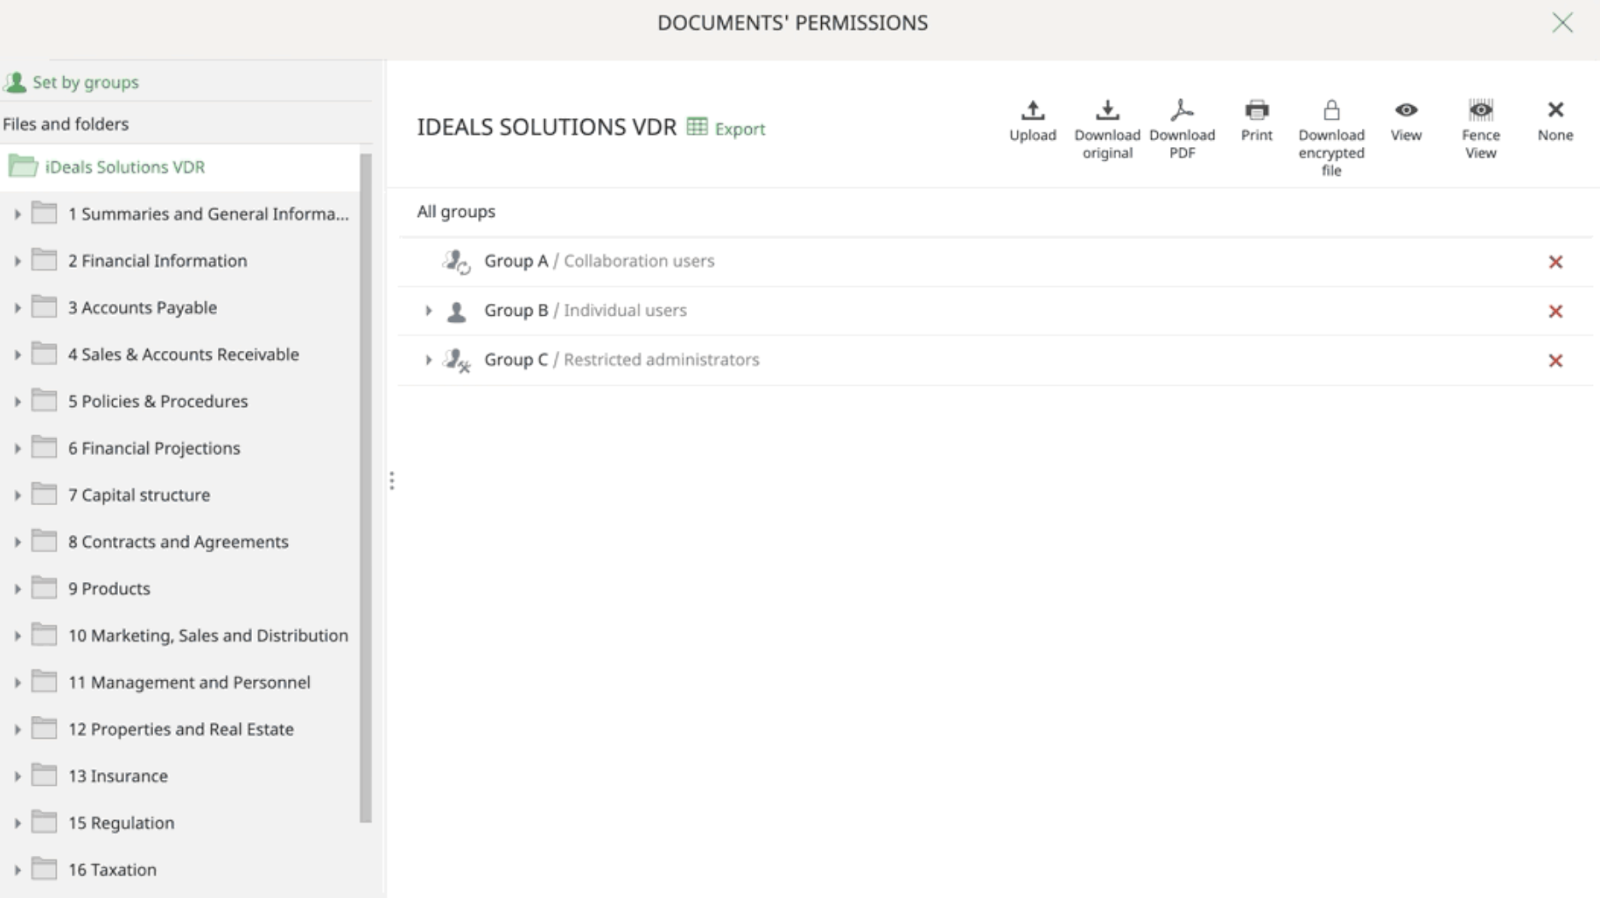Expand 10 Marketing, Sales and Distribution folder

pos(17,635)
